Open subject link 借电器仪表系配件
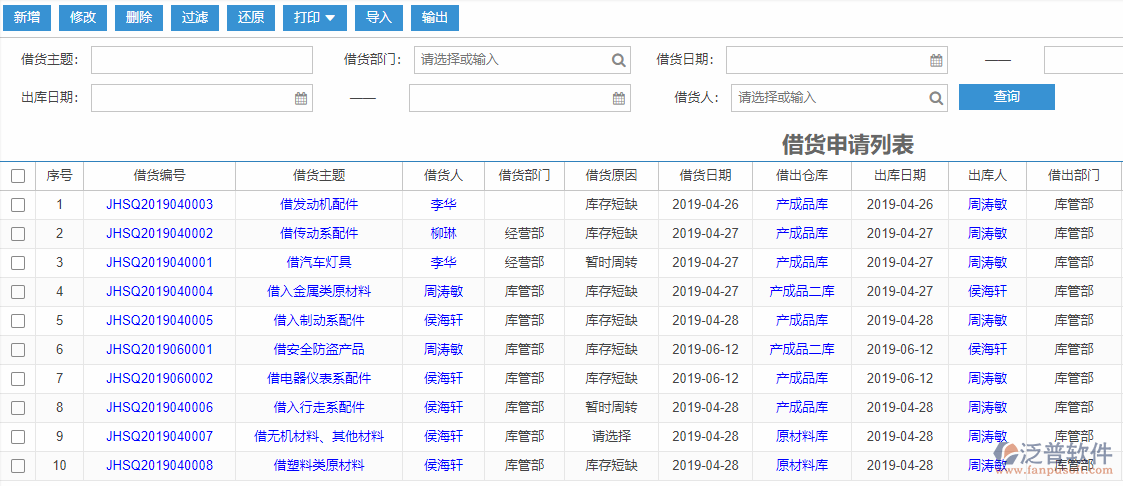The width and height of the screenshot is (1123, 486). tap(319, 379)
